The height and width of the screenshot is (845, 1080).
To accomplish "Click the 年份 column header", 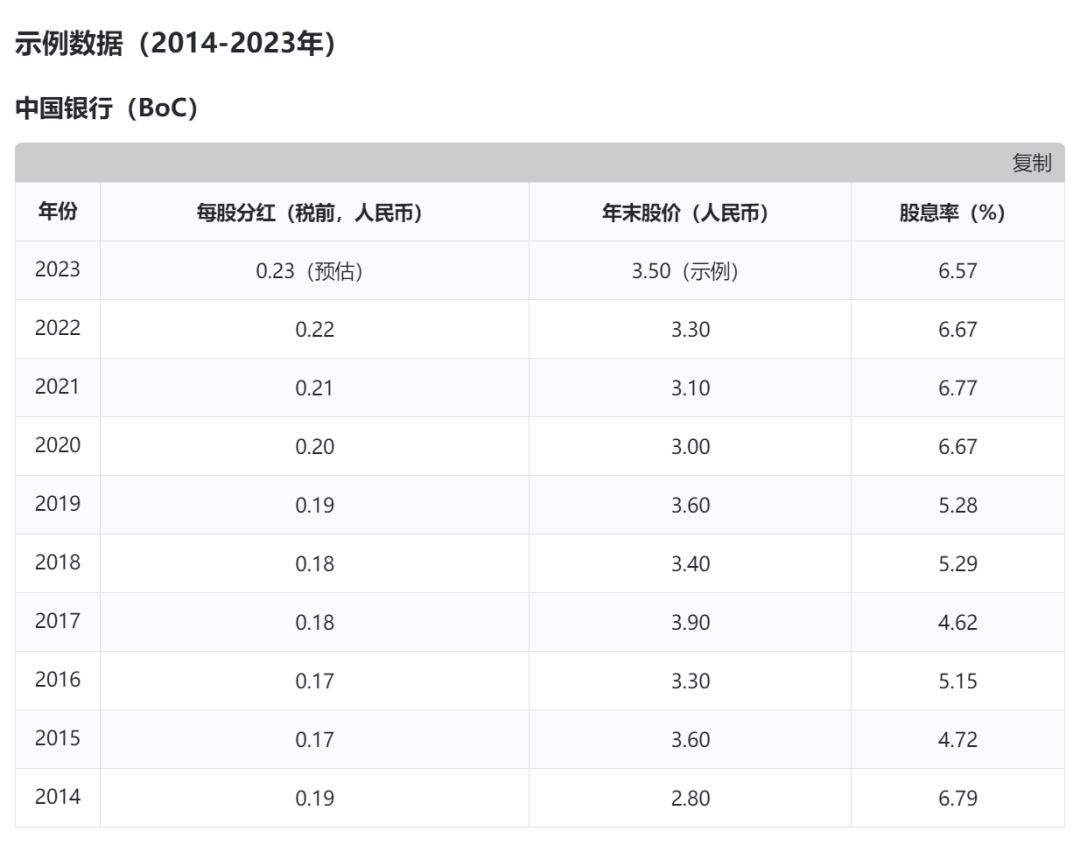I will click(57, 212).
